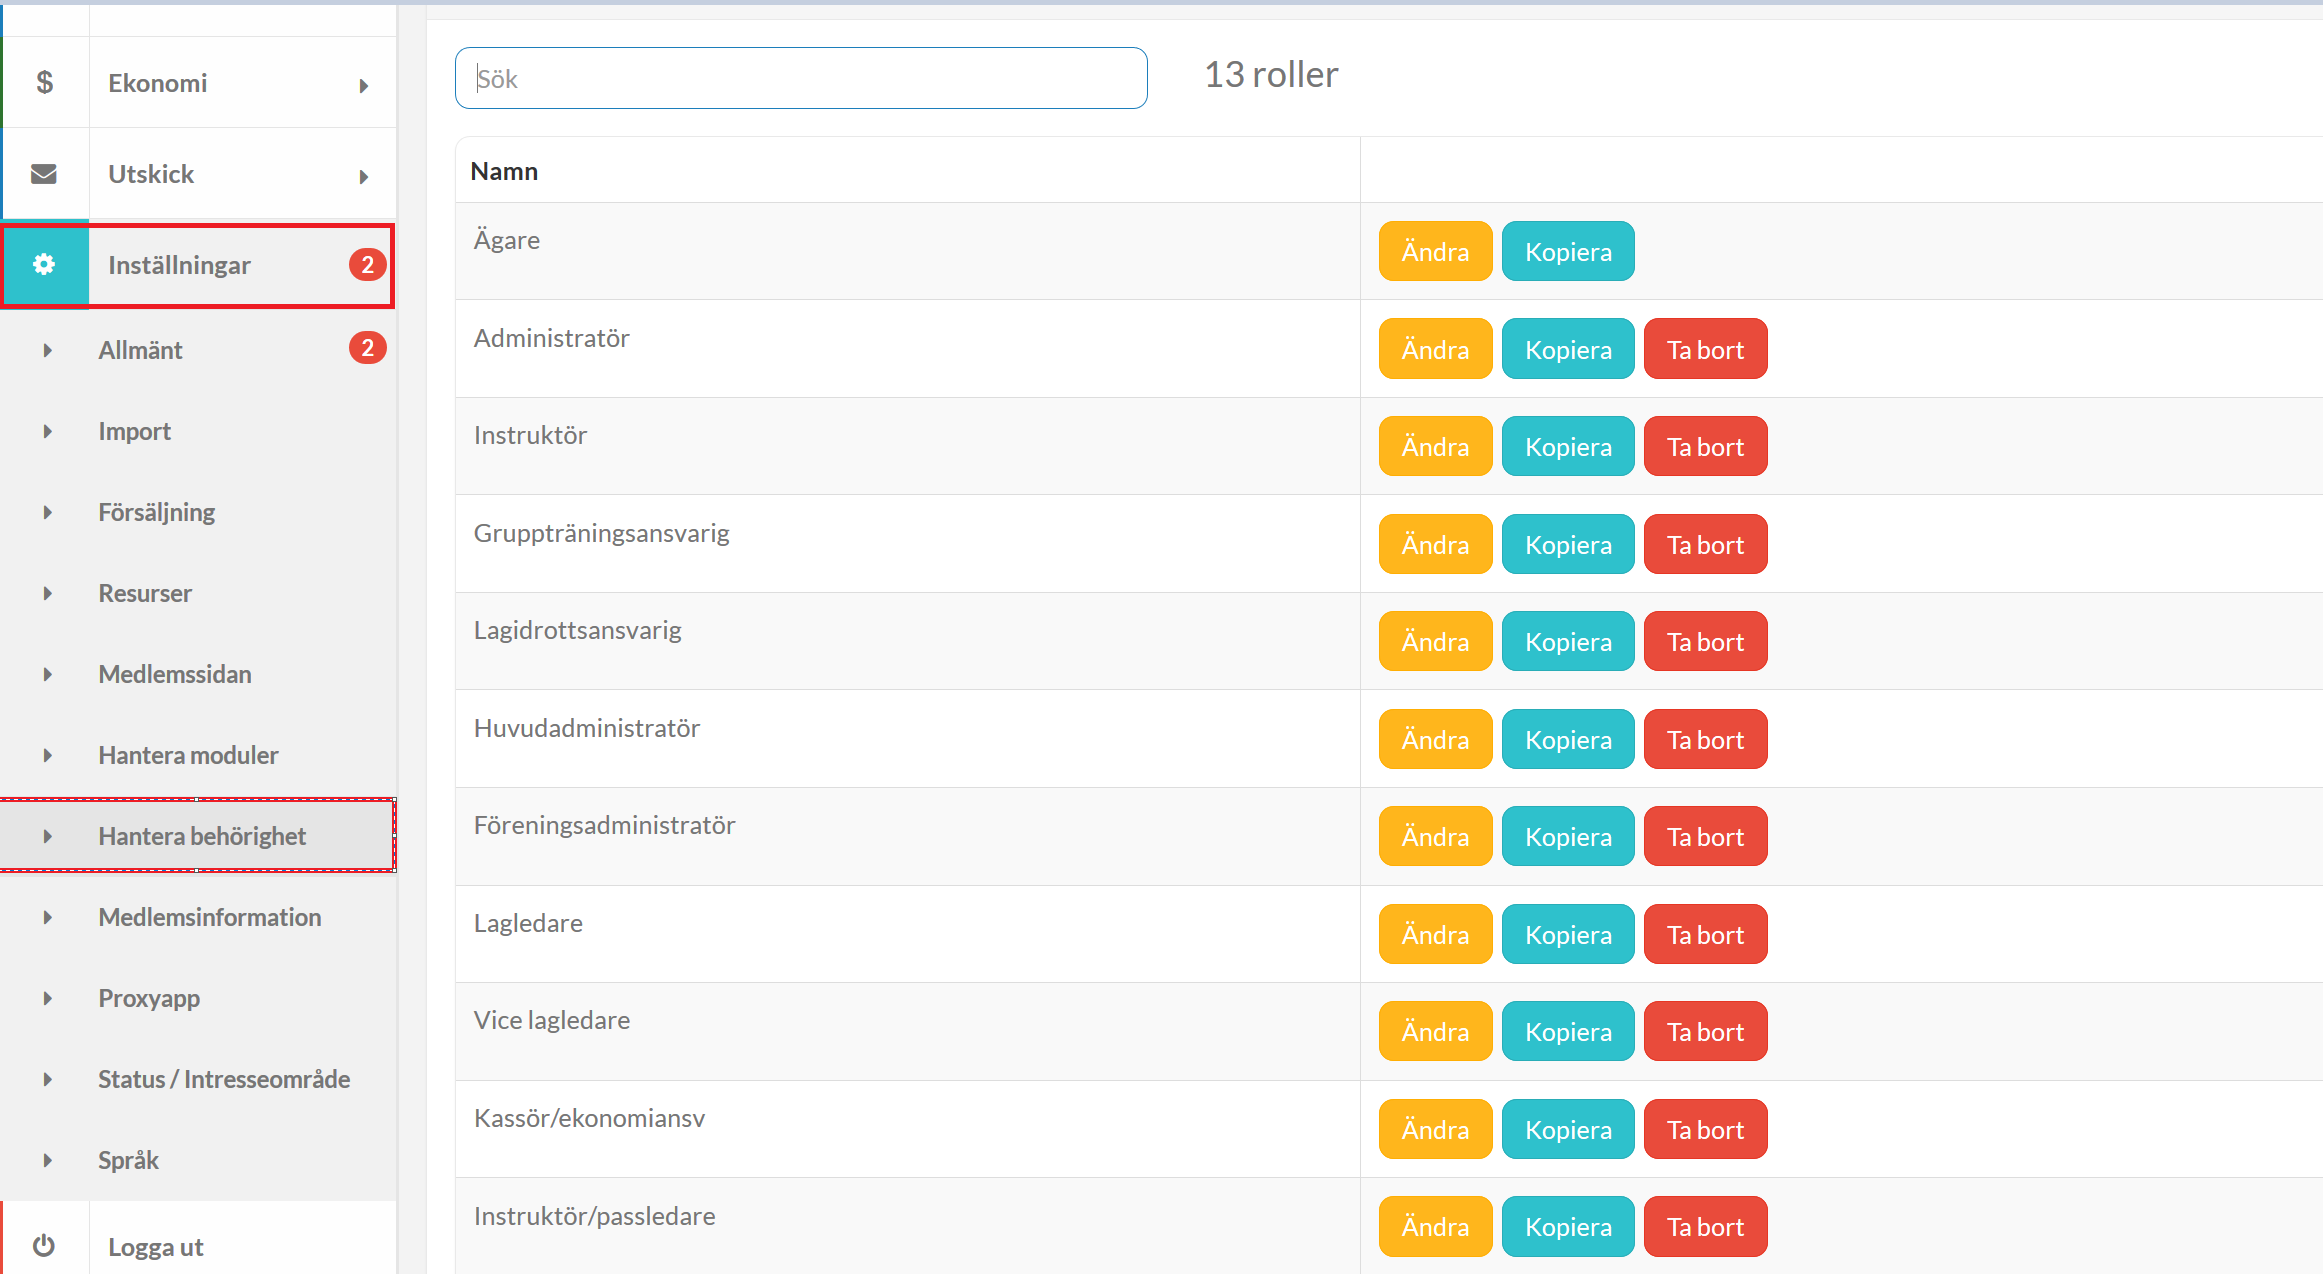
Task: Kopiera the Administratör role
Action: [1567, 349]
